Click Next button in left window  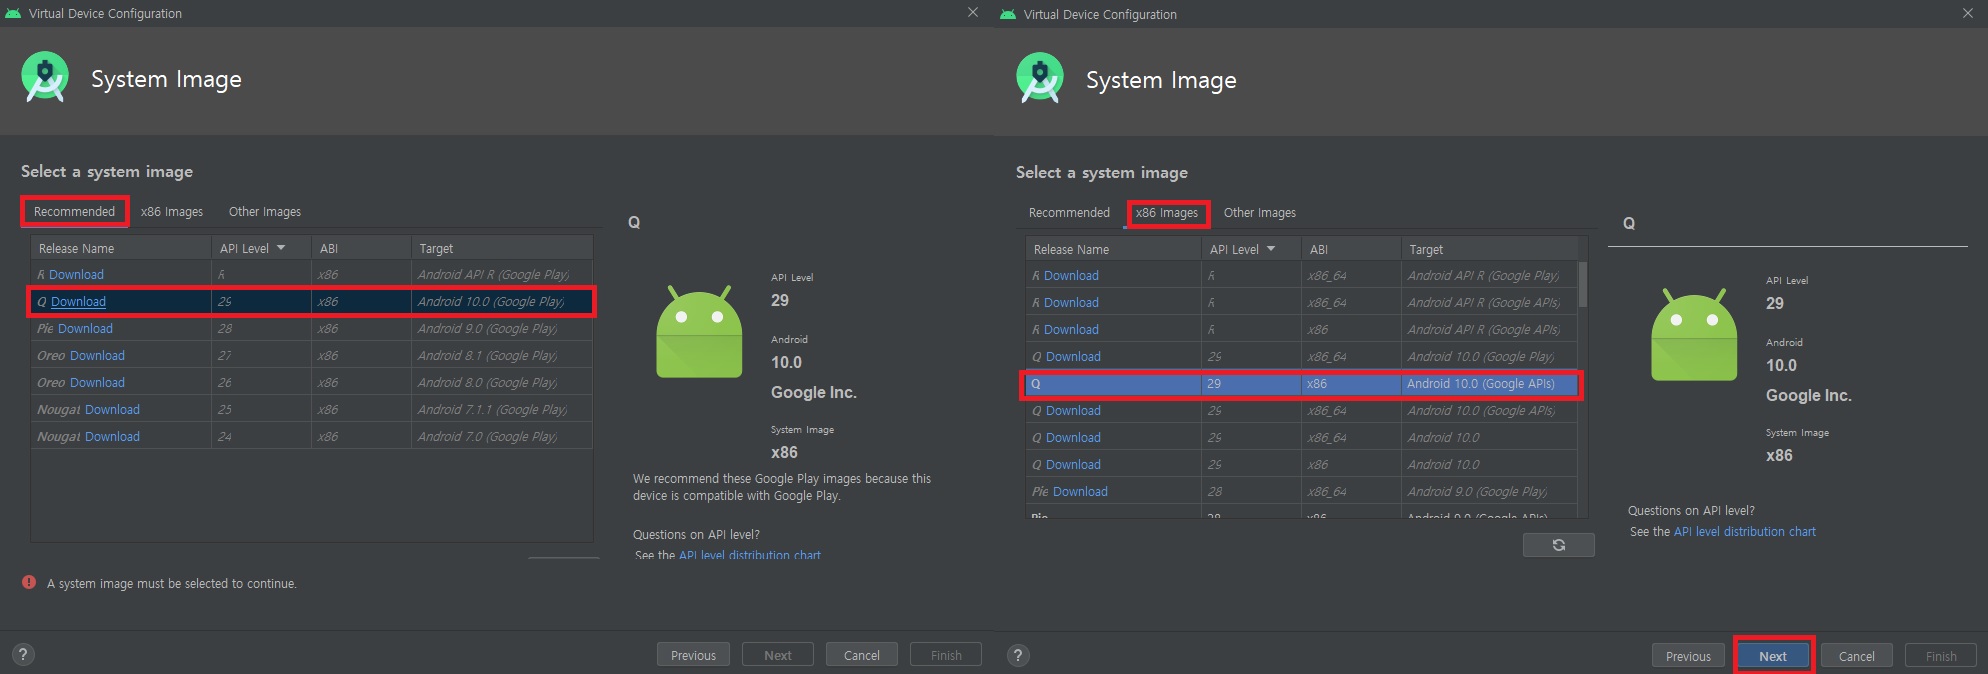click(777, 655)
